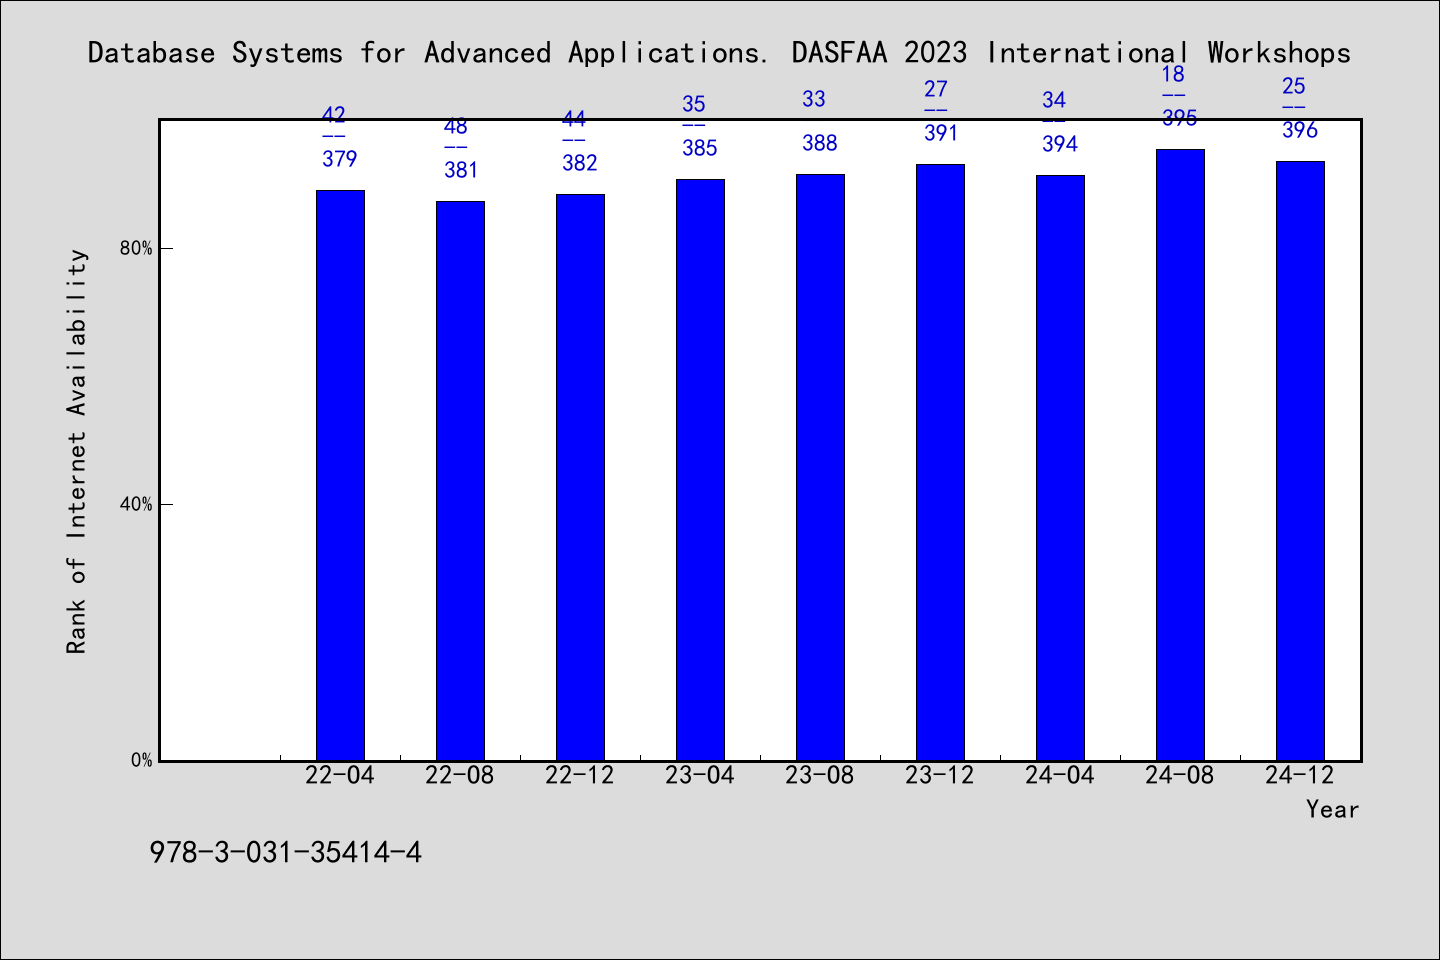The image size is (1440, 960).
Task: Click the 80% y-axis tick label
Action: click(136, 248)
